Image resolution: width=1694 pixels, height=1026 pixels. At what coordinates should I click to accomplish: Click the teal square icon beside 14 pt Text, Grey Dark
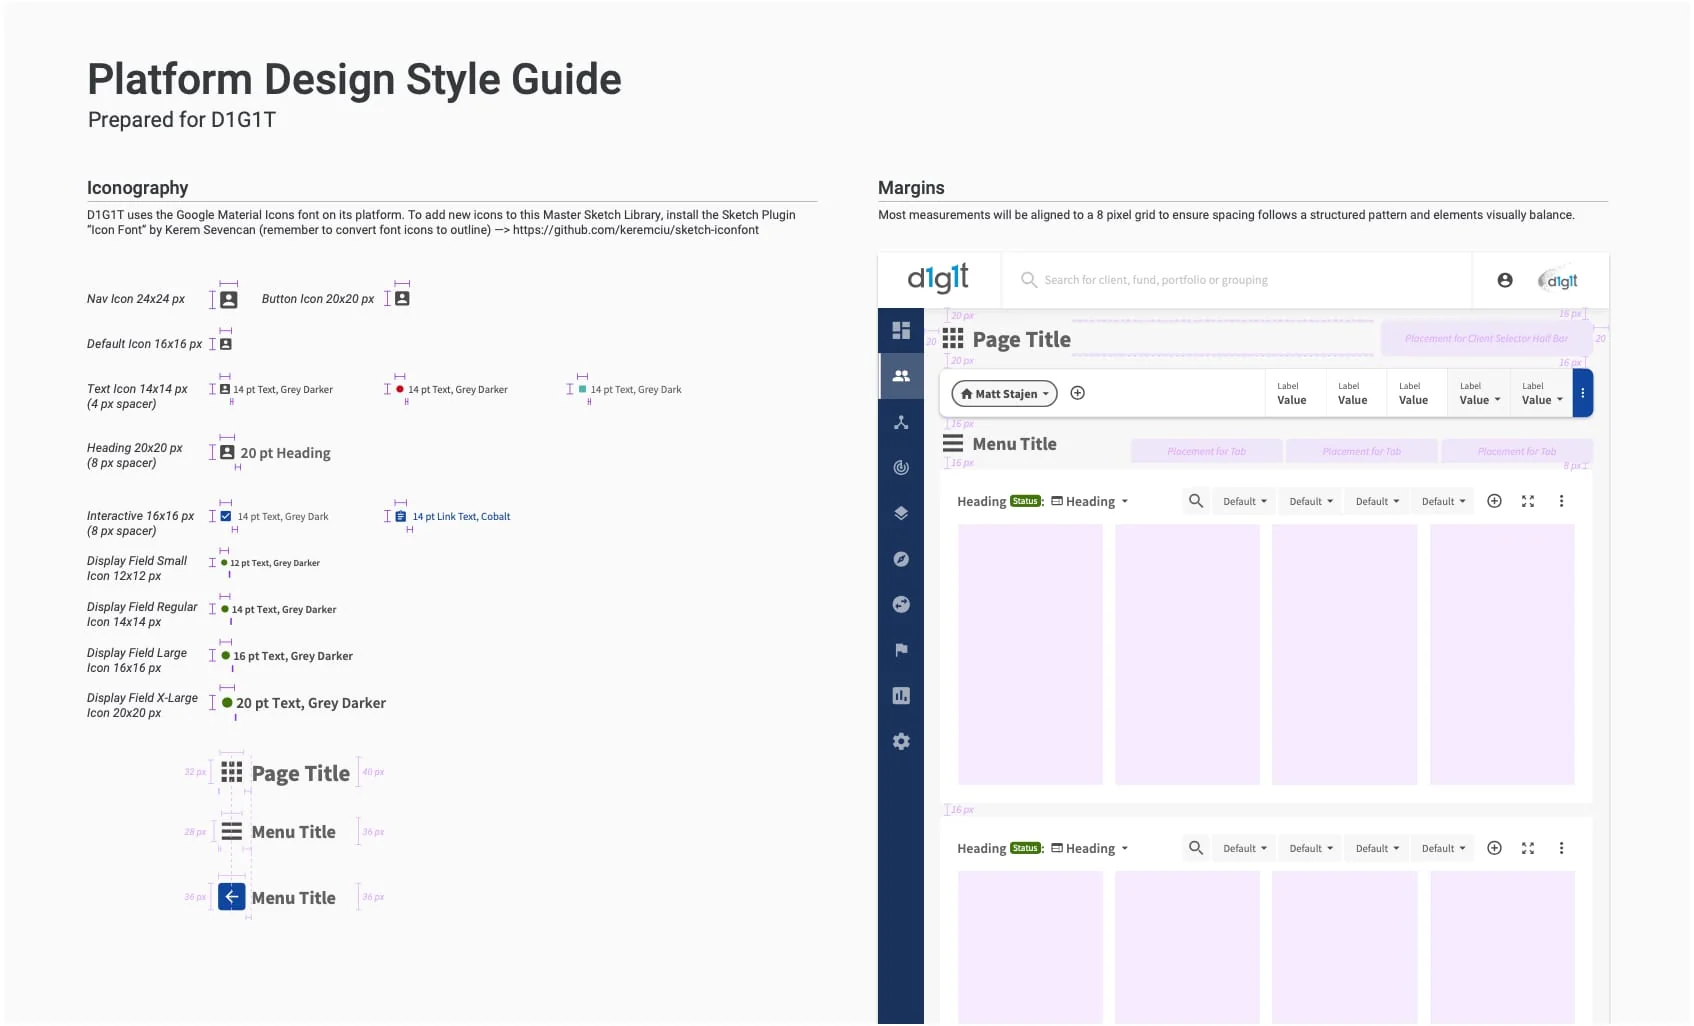(x=582, y=389)
